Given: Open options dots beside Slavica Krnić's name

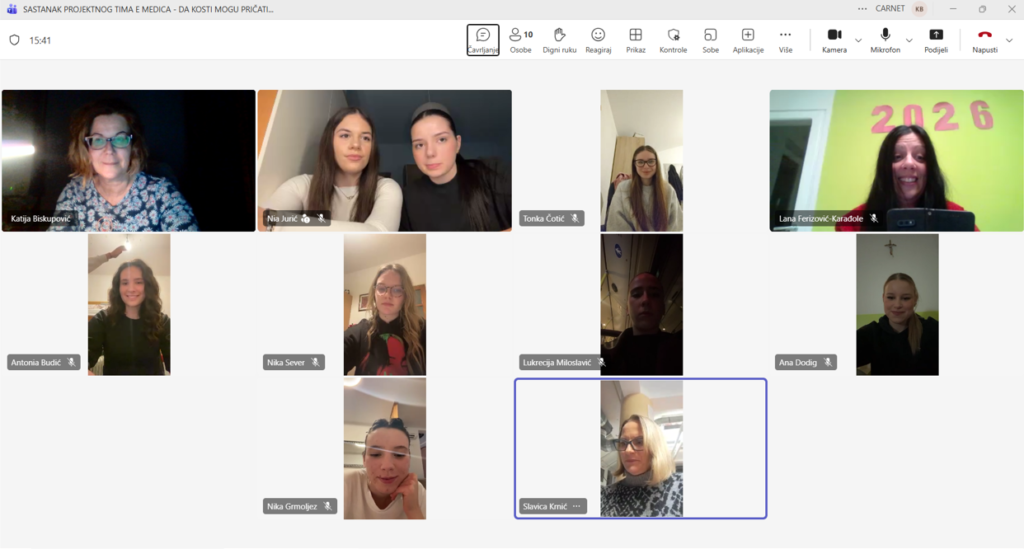Looking at the screenshot, I should pyautogui.click(x=576, y=507).
